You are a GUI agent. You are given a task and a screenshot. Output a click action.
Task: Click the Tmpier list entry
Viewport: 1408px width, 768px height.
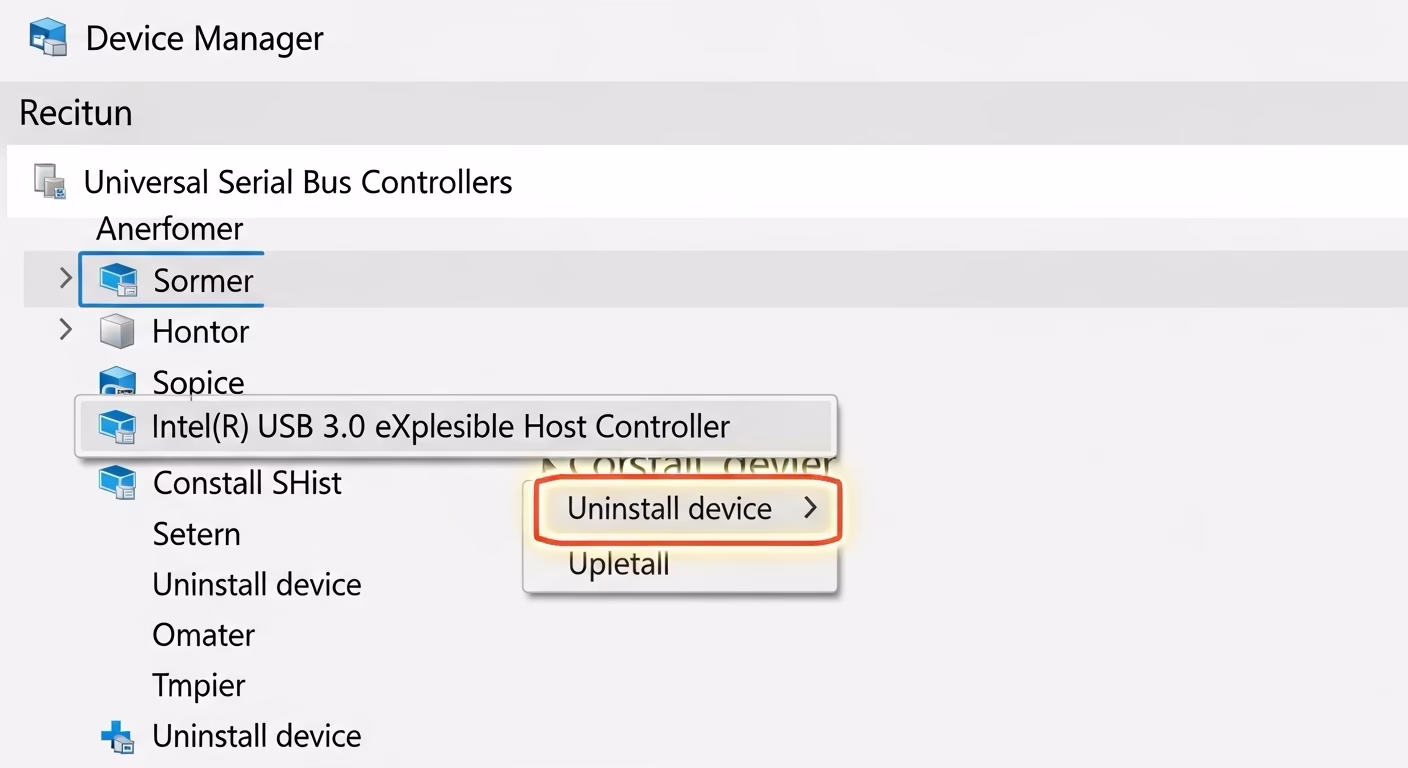pyautogui.click(x=199, y=686)
